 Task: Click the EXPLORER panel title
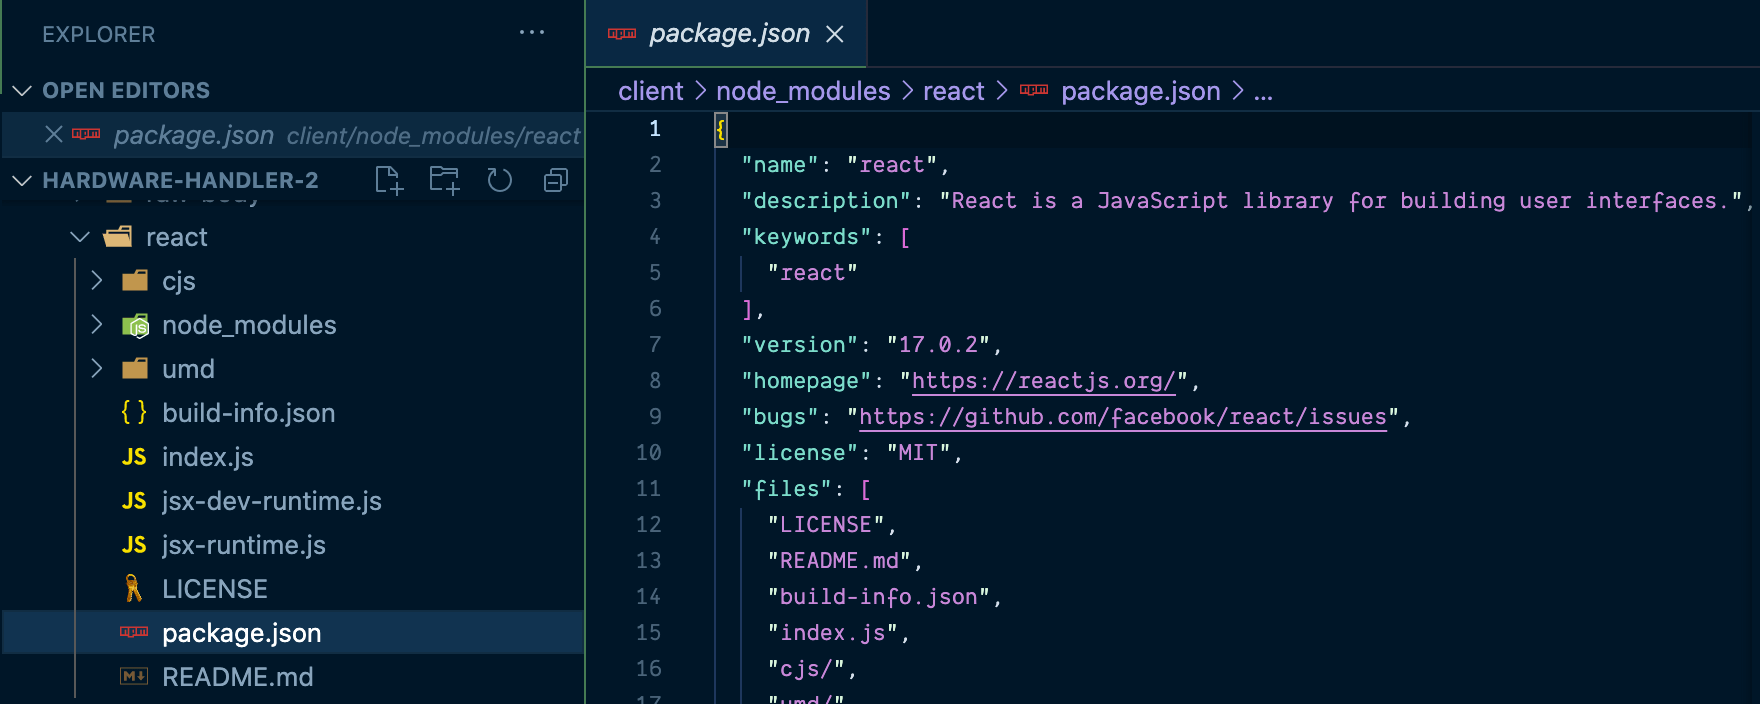(99, 34)
